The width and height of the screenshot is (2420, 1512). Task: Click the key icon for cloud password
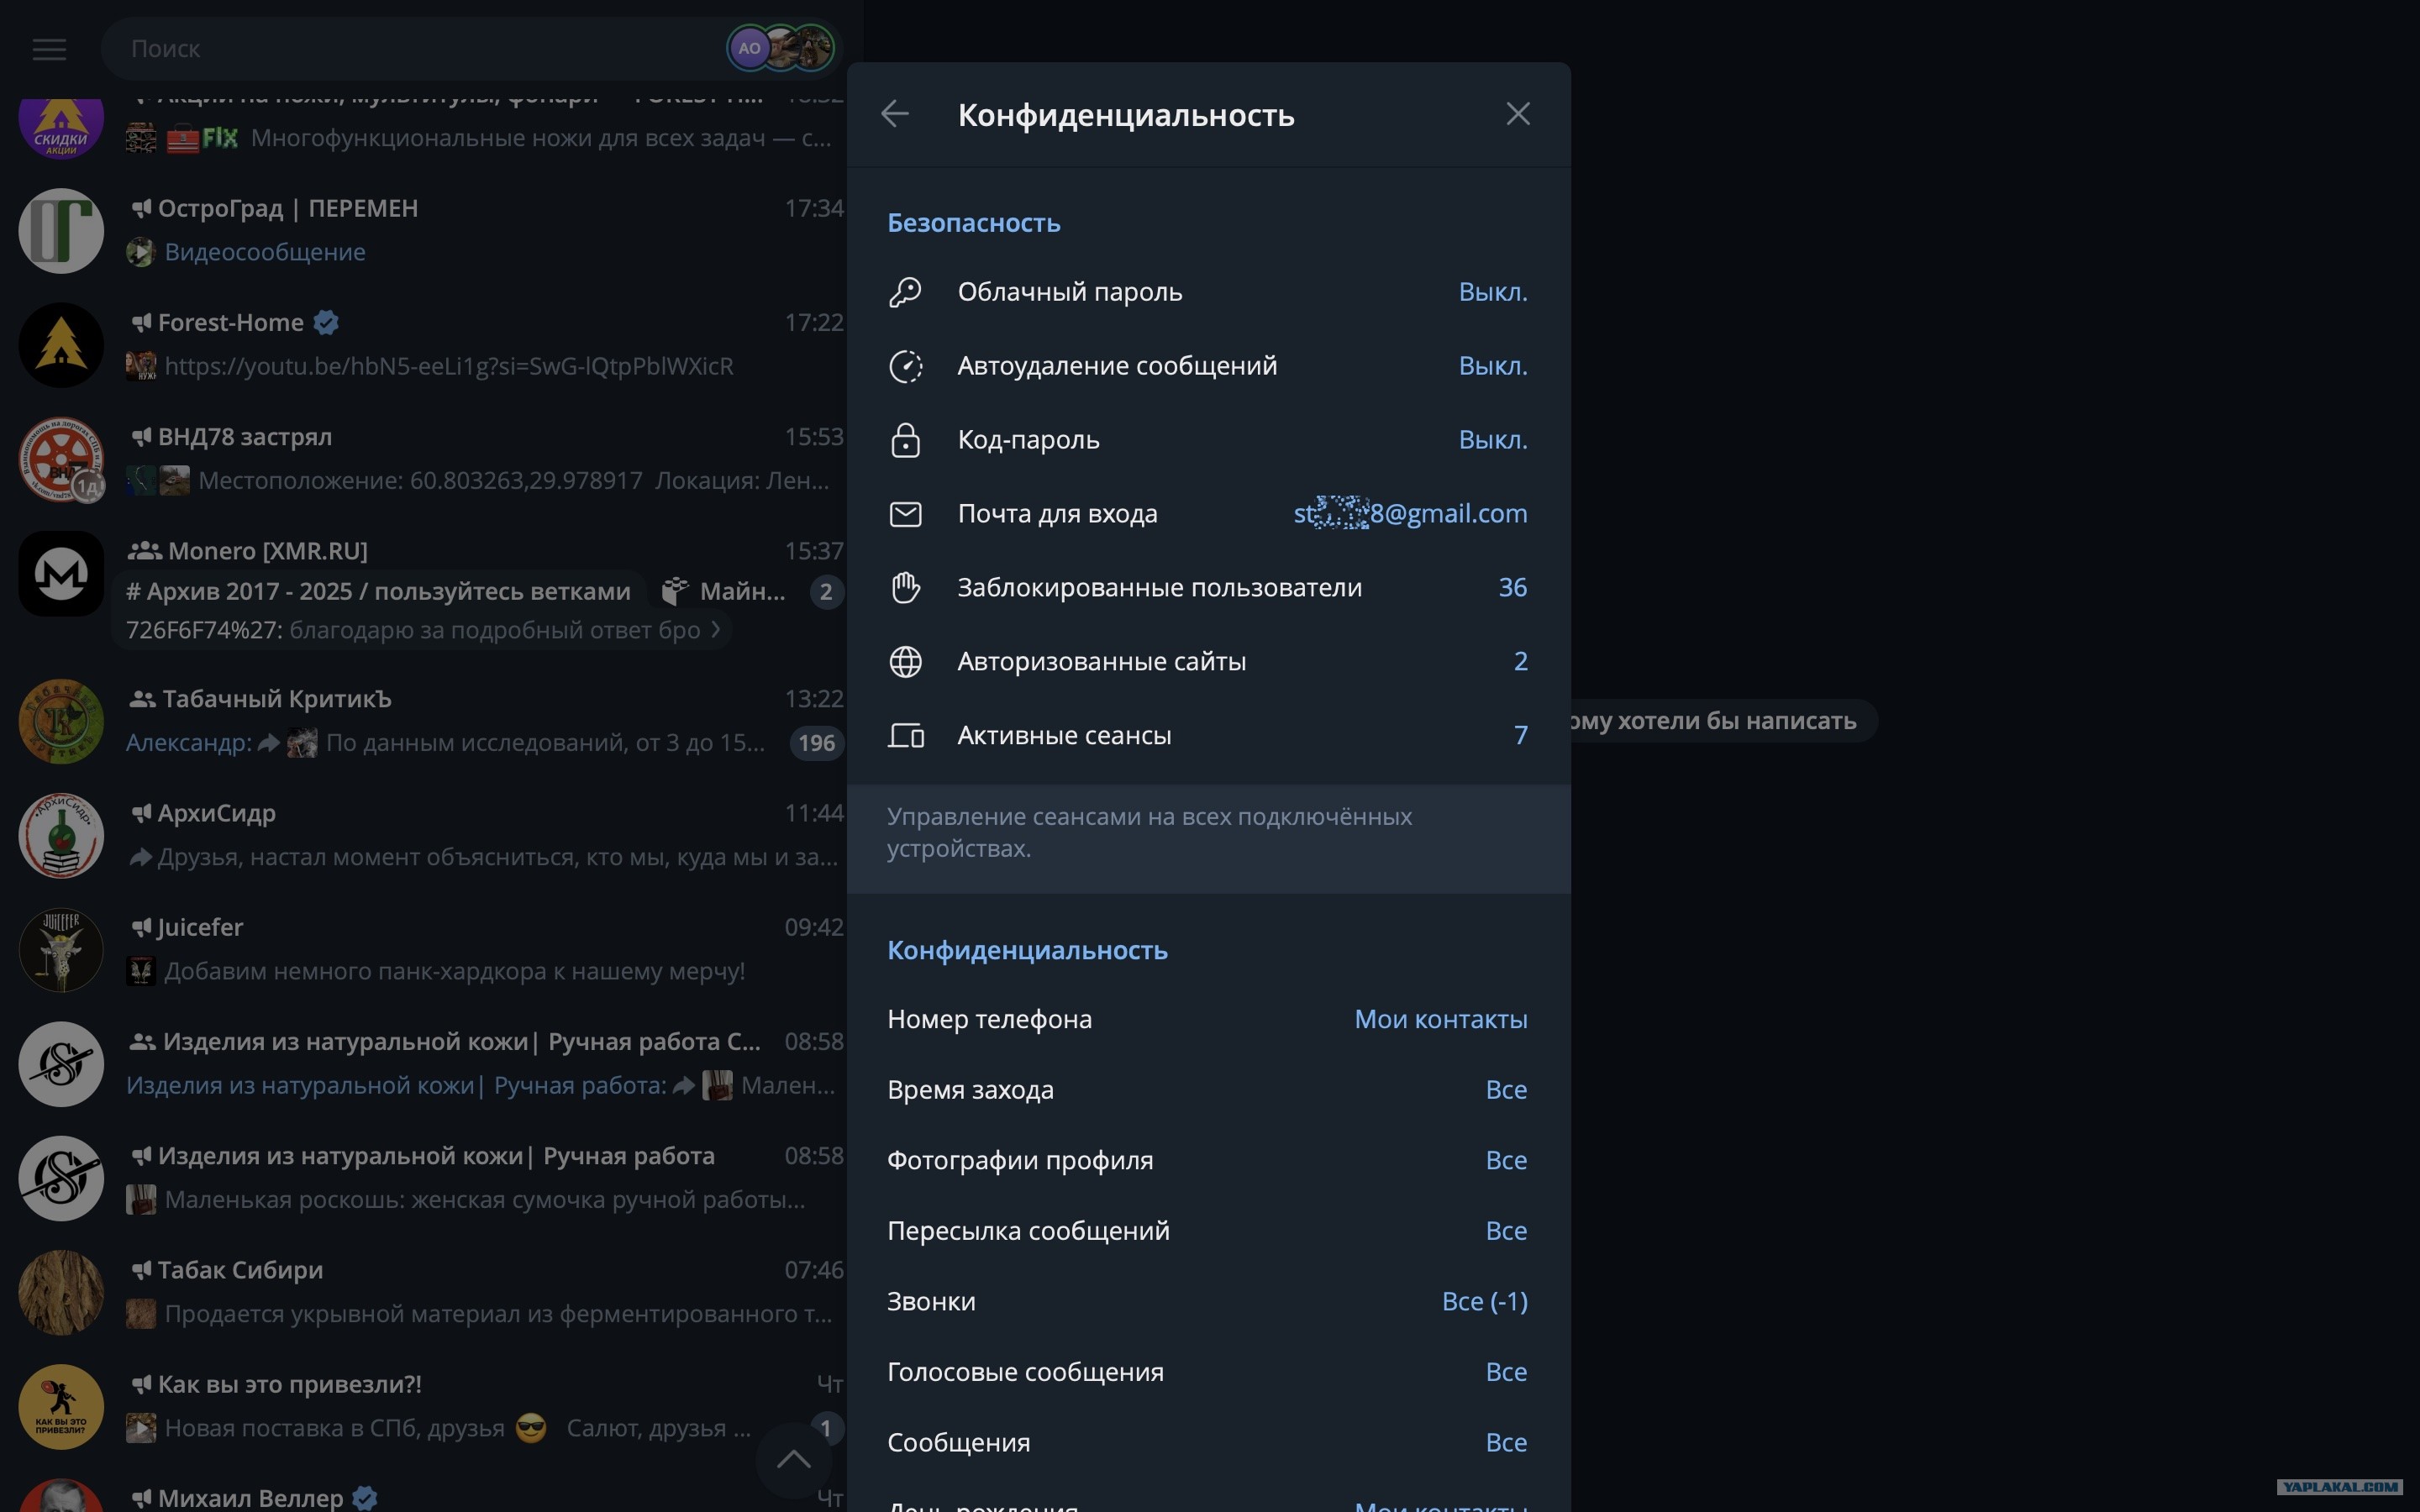pos(905,292)
